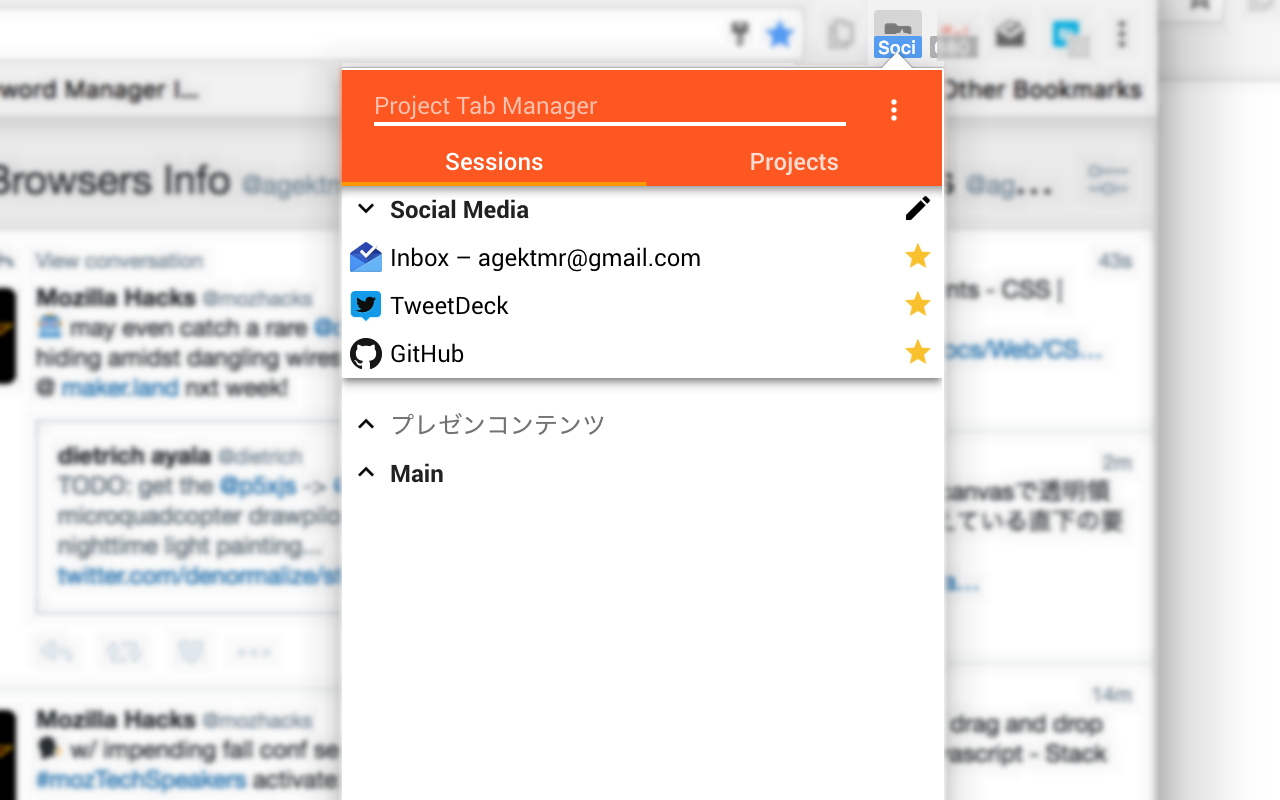
Task: Click like heart under dietrich ayala tweet
Action: (x=191, y=652)
